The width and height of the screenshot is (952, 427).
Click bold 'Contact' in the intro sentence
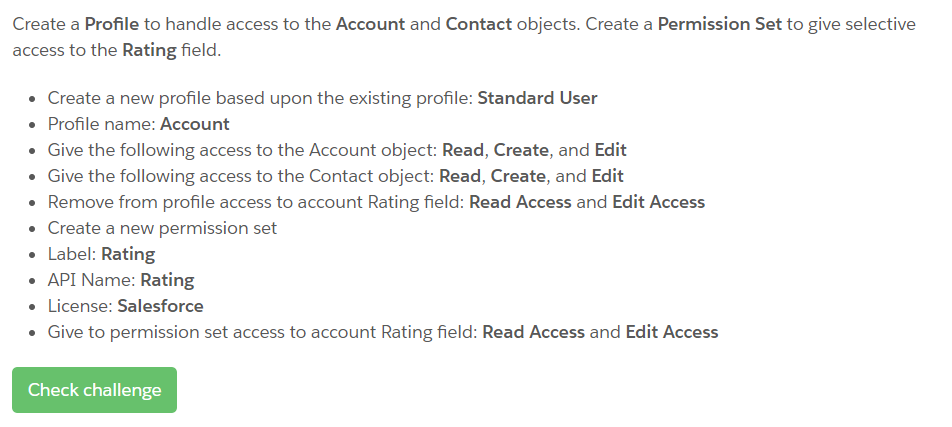pos(477,23)
